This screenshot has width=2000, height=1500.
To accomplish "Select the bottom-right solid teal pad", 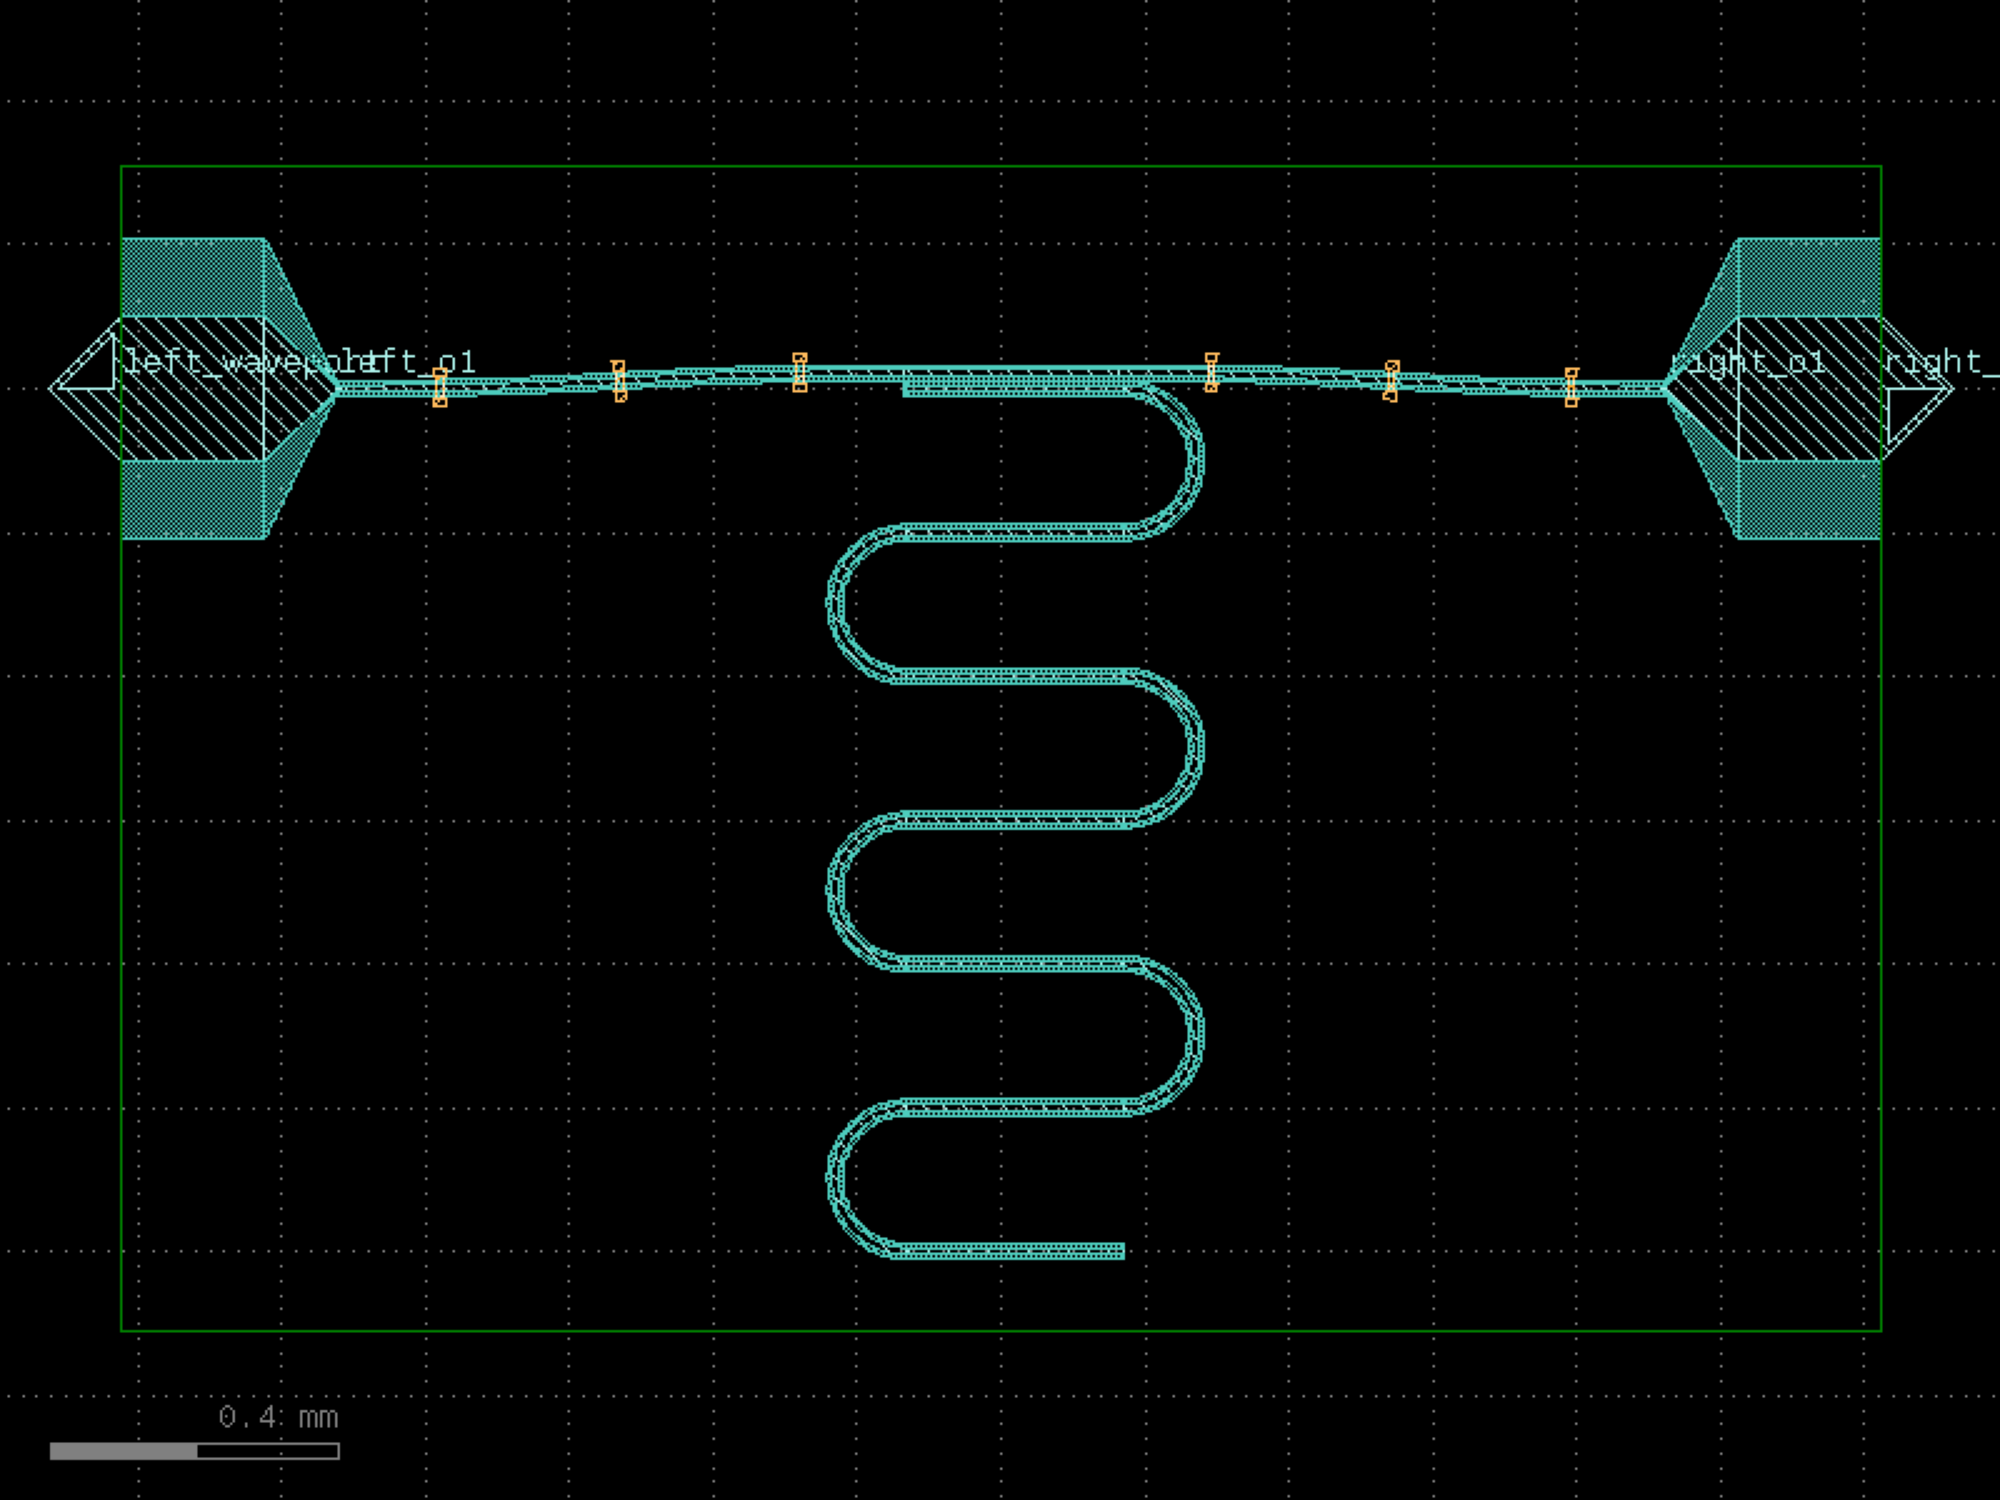I will 1808,500.
